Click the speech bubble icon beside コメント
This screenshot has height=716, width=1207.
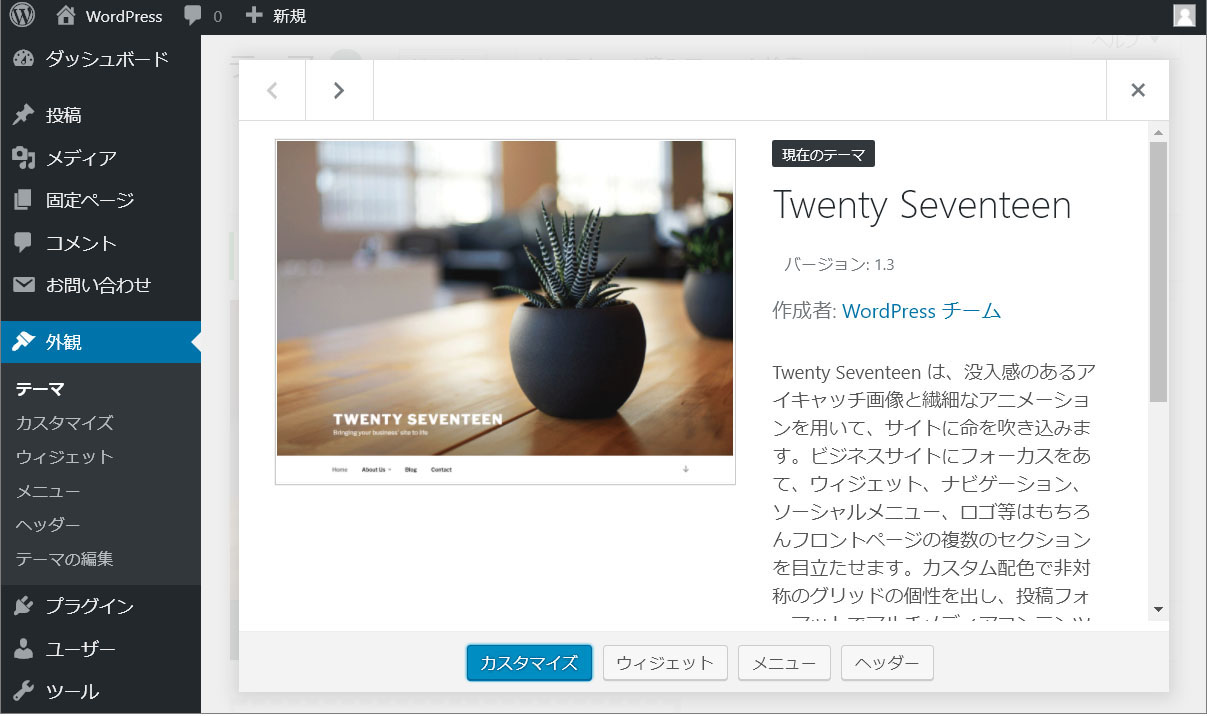click(24, 243)
